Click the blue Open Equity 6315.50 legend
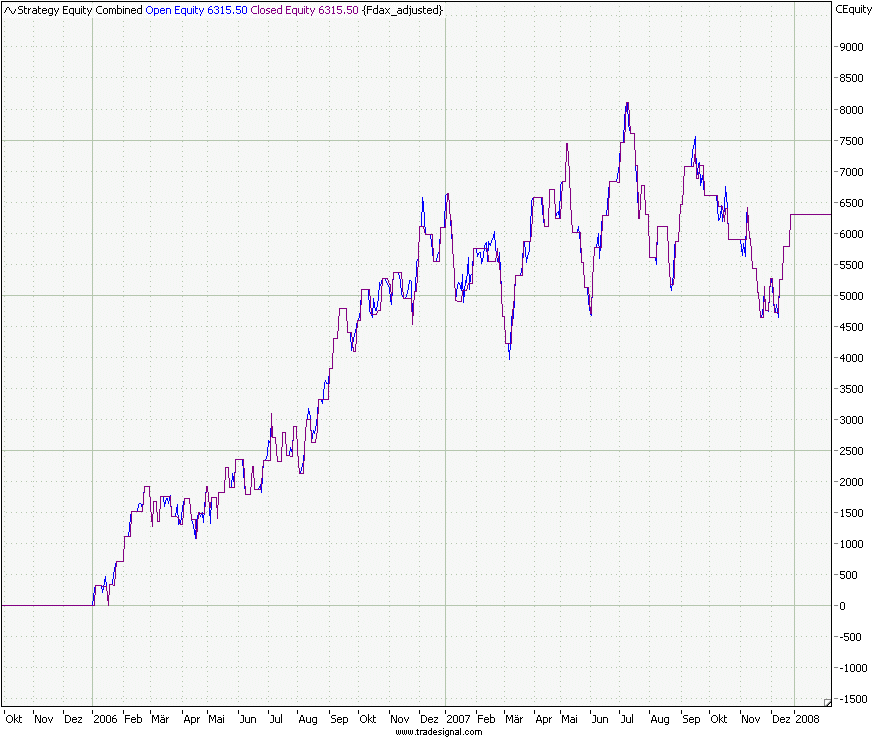879x738 pixels. pyautogui.click(x=195, y=10)
